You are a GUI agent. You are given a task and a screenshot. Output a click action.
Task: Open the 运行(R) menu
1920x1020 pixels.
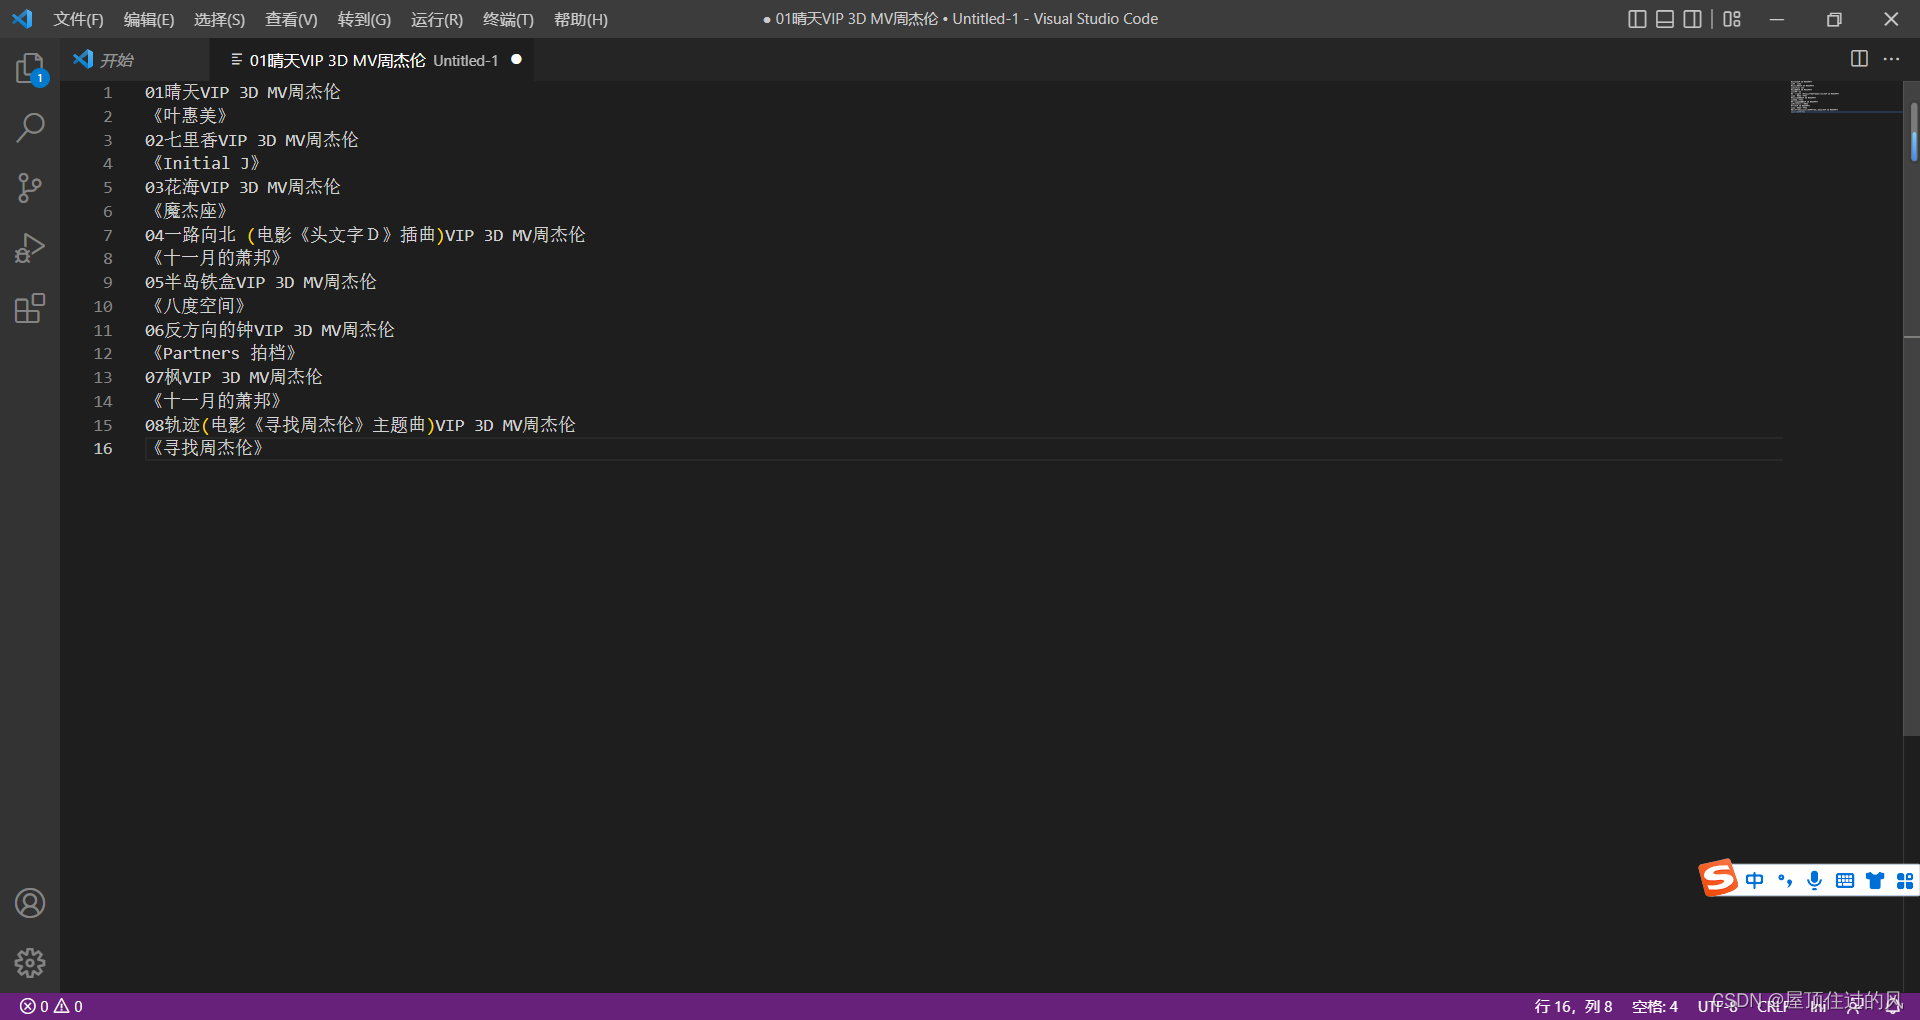437,19
